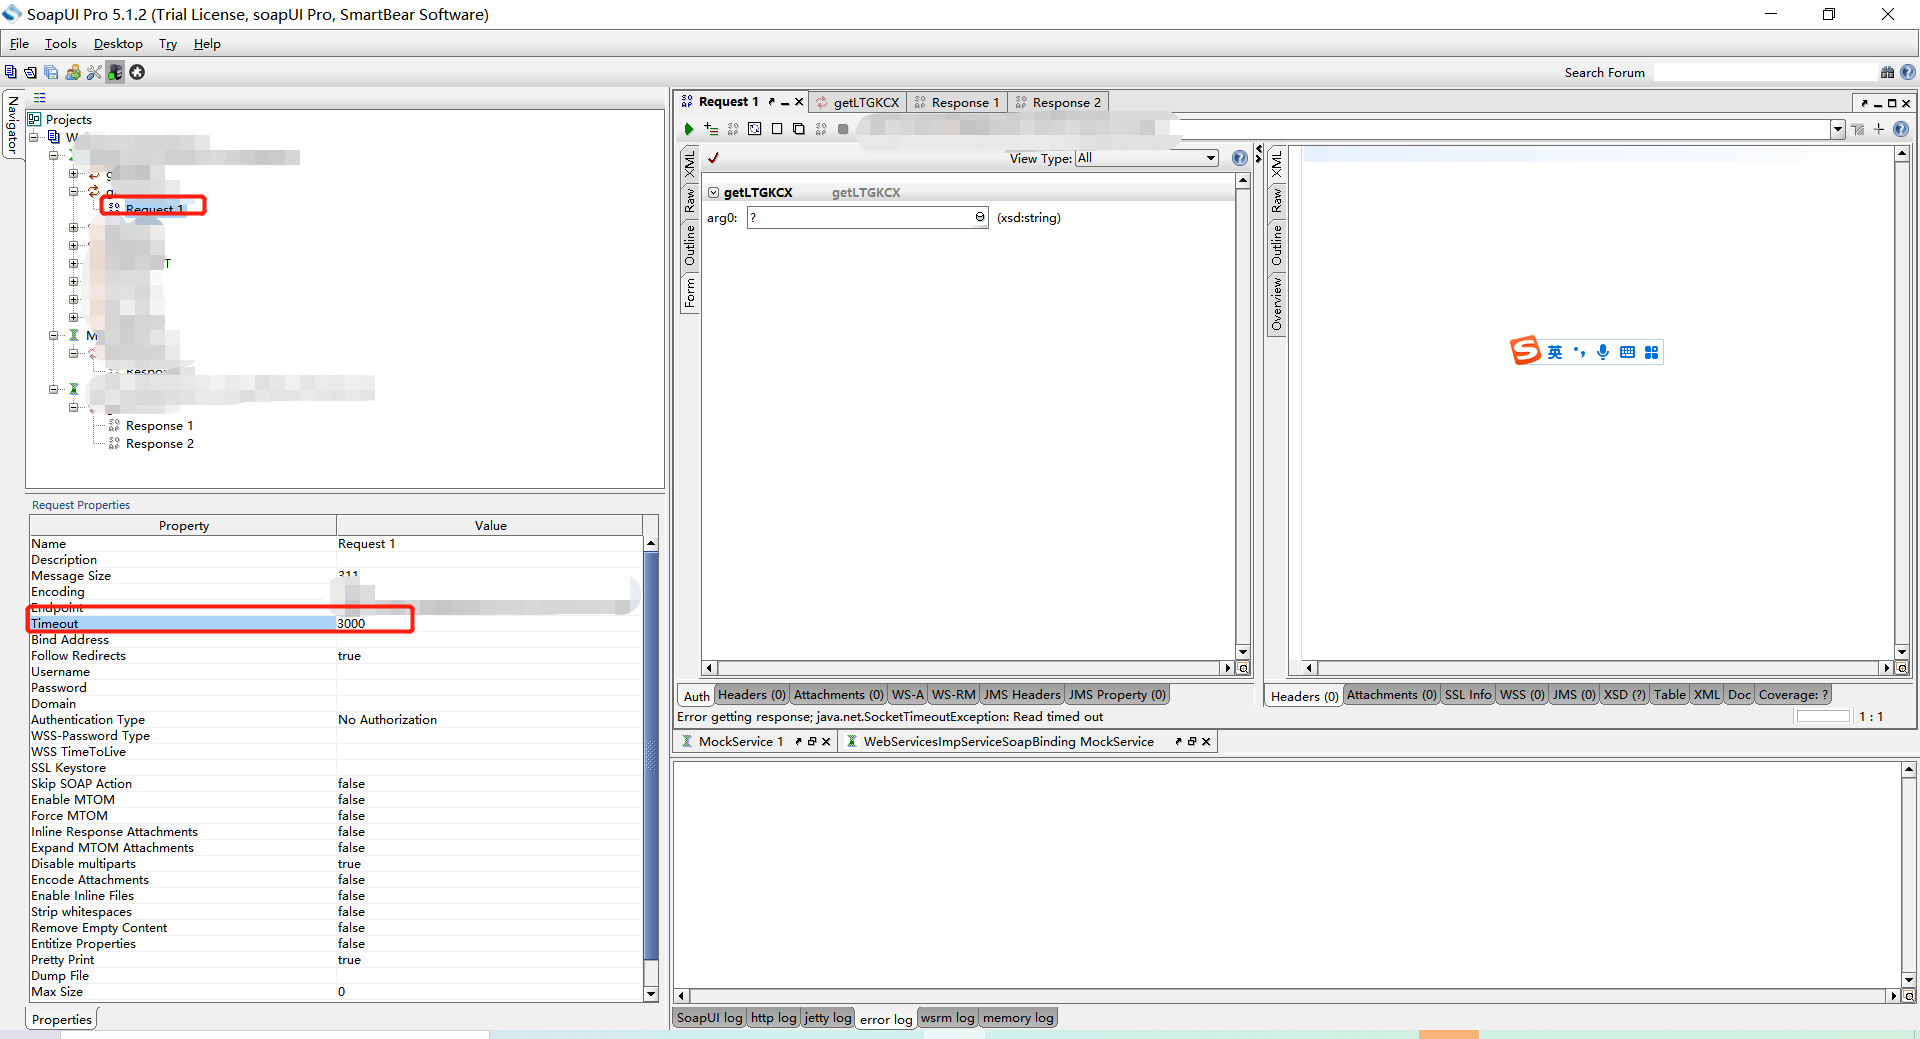
Task: Switch to the memory log tab
Action: click(1018, 1018)
